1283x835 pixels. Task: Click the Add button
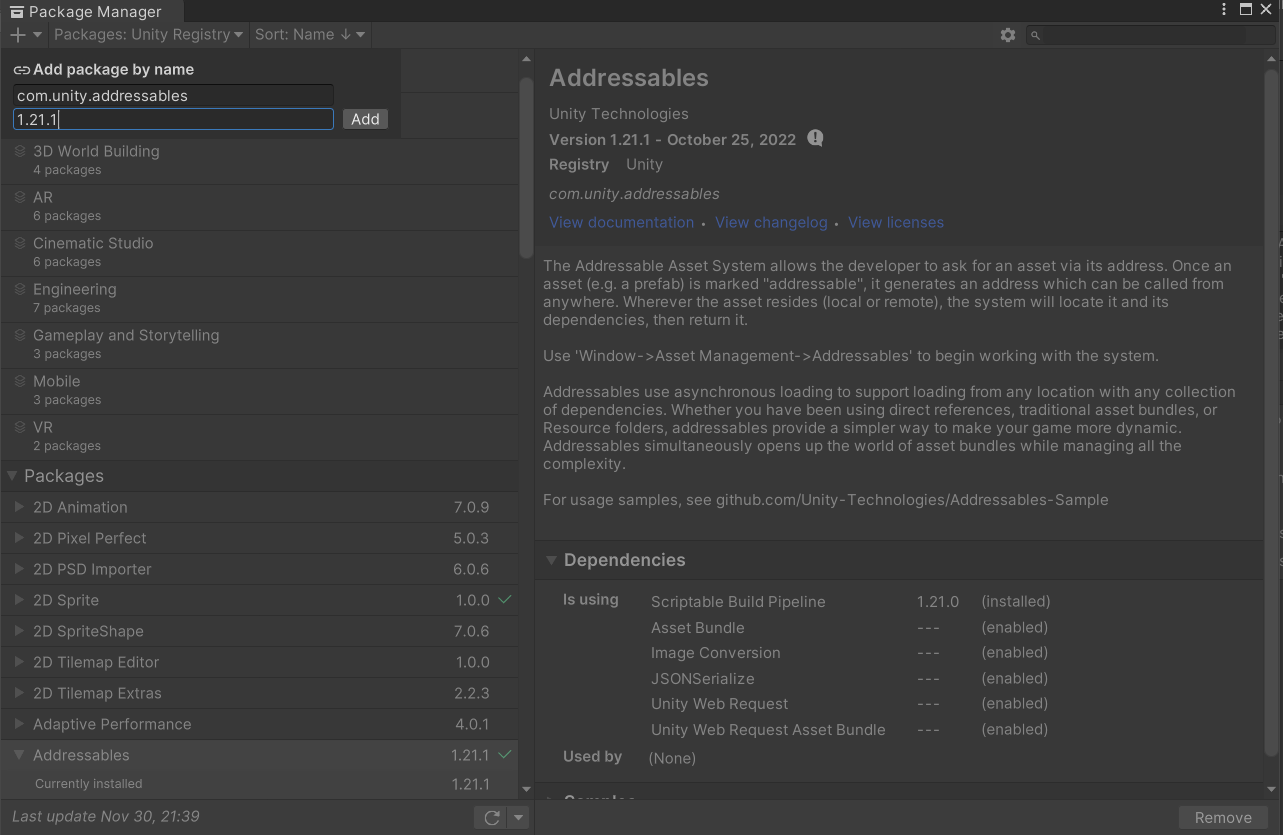(x=365, y=119)
